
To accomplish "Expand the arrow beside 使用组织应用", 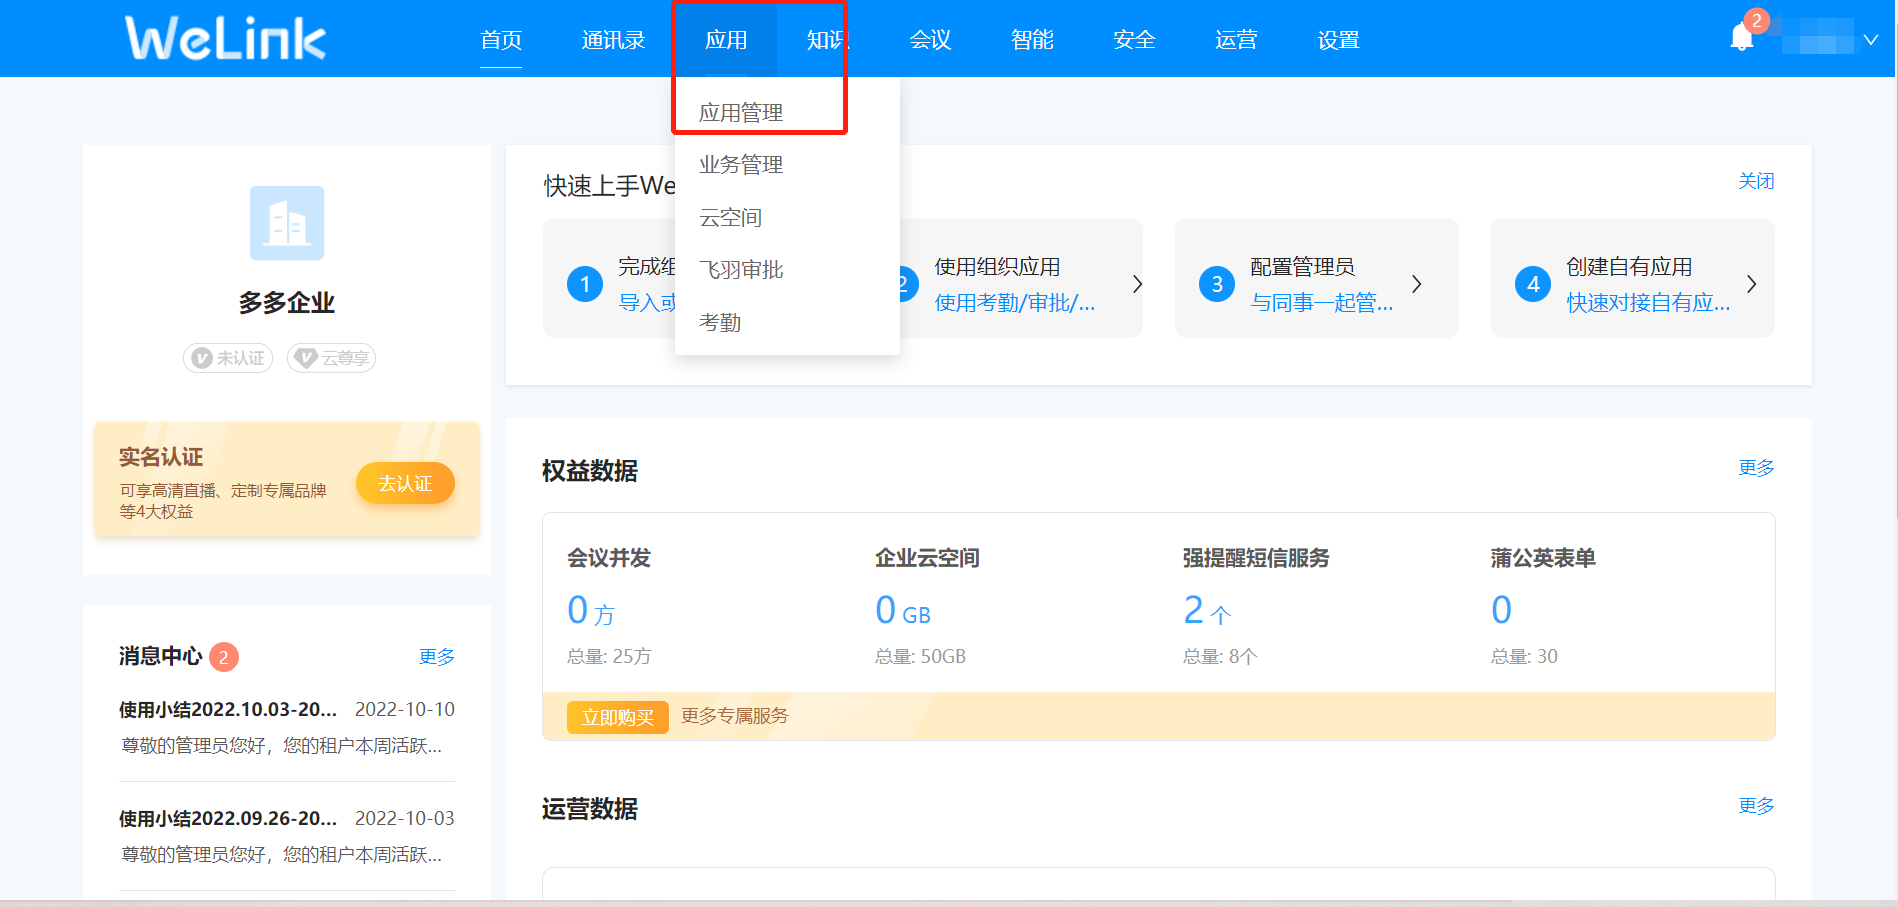I will pyautogui.click(x=1137, y=284).
